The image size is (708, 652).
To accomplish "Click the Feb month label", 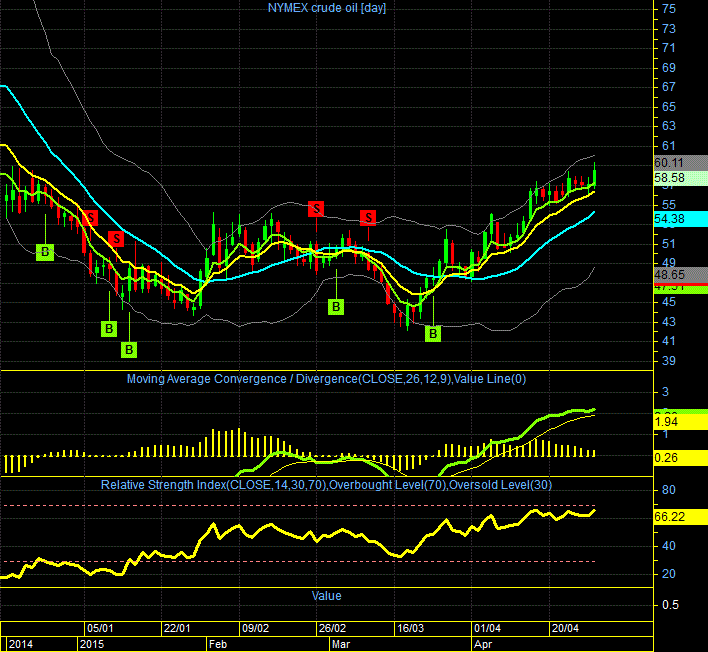I will [218, 644].
